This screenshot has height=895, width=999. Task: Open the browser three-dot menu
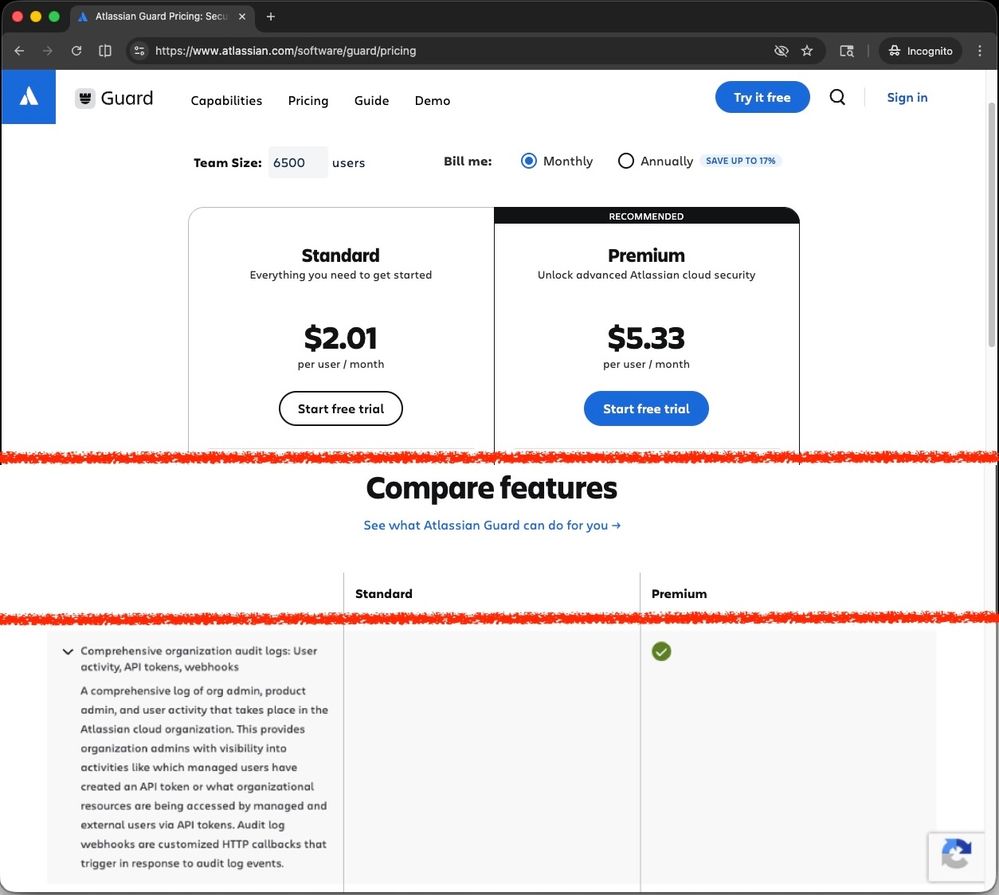tap(980, 51)
